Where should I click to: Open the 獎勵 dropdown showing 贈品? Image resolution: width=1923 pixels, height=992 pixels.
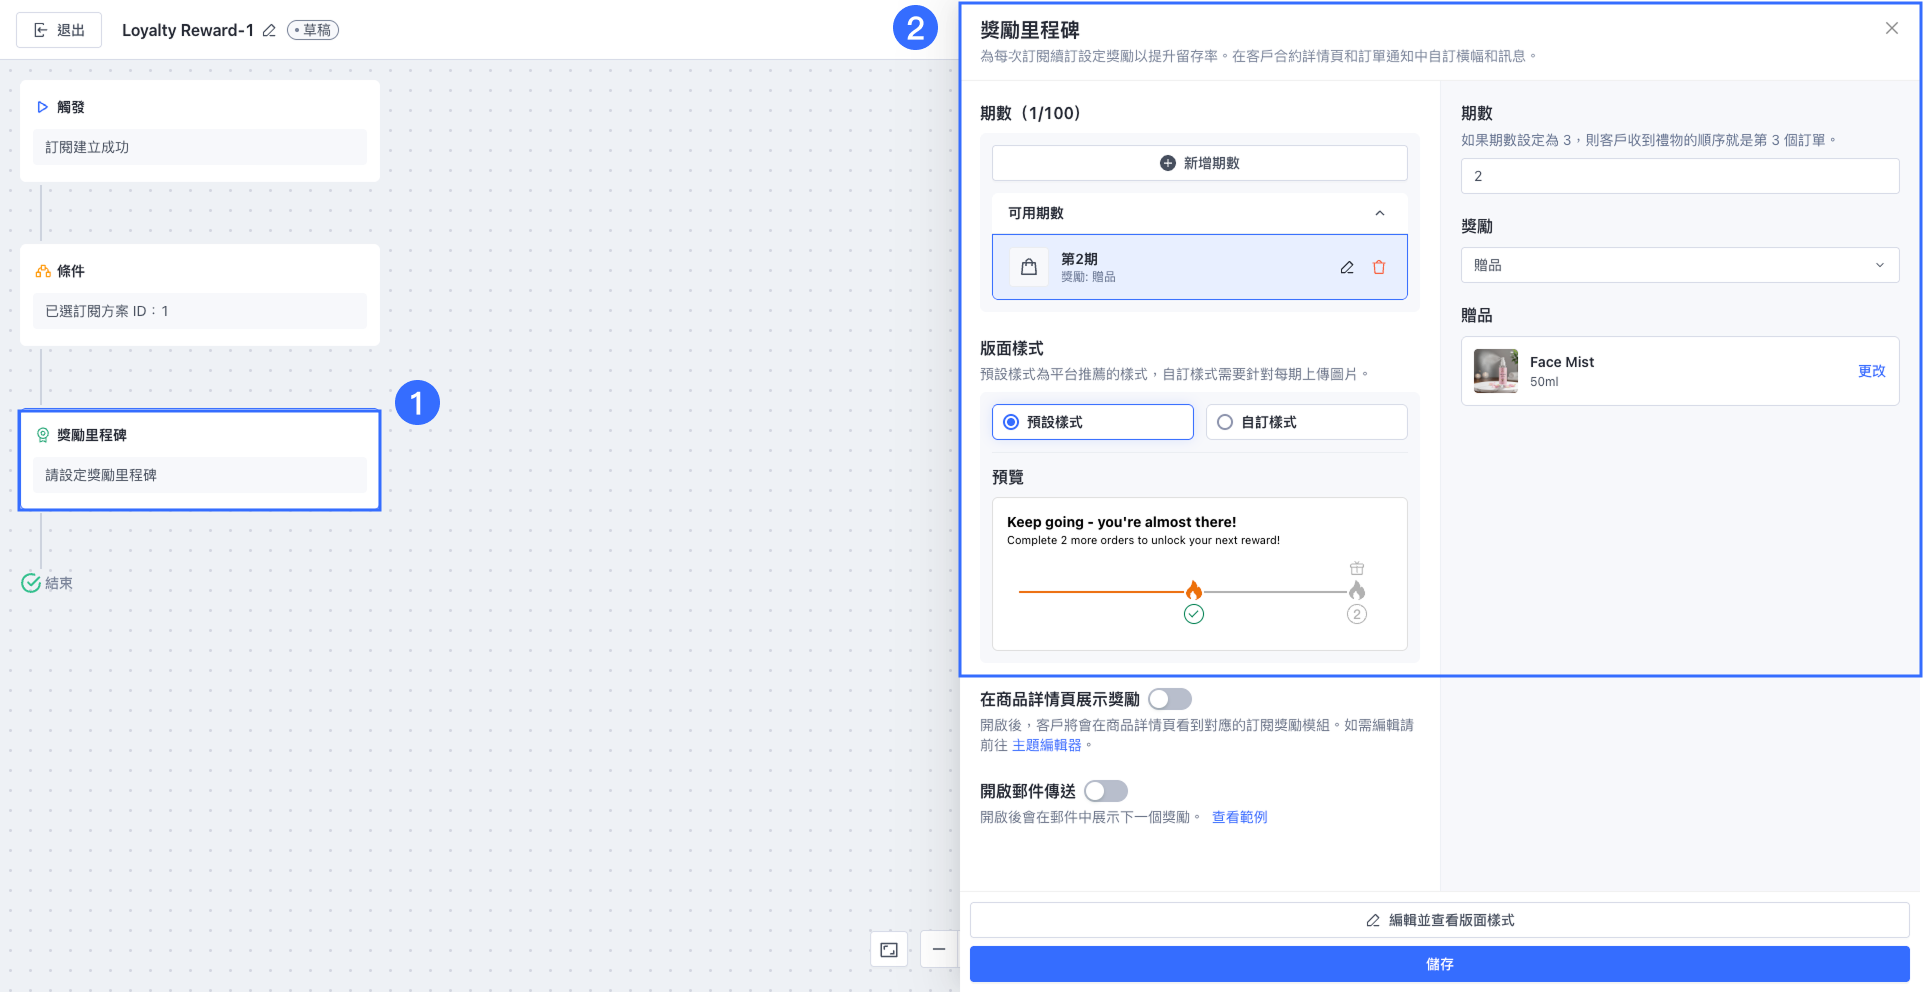tap(1680, 265)
